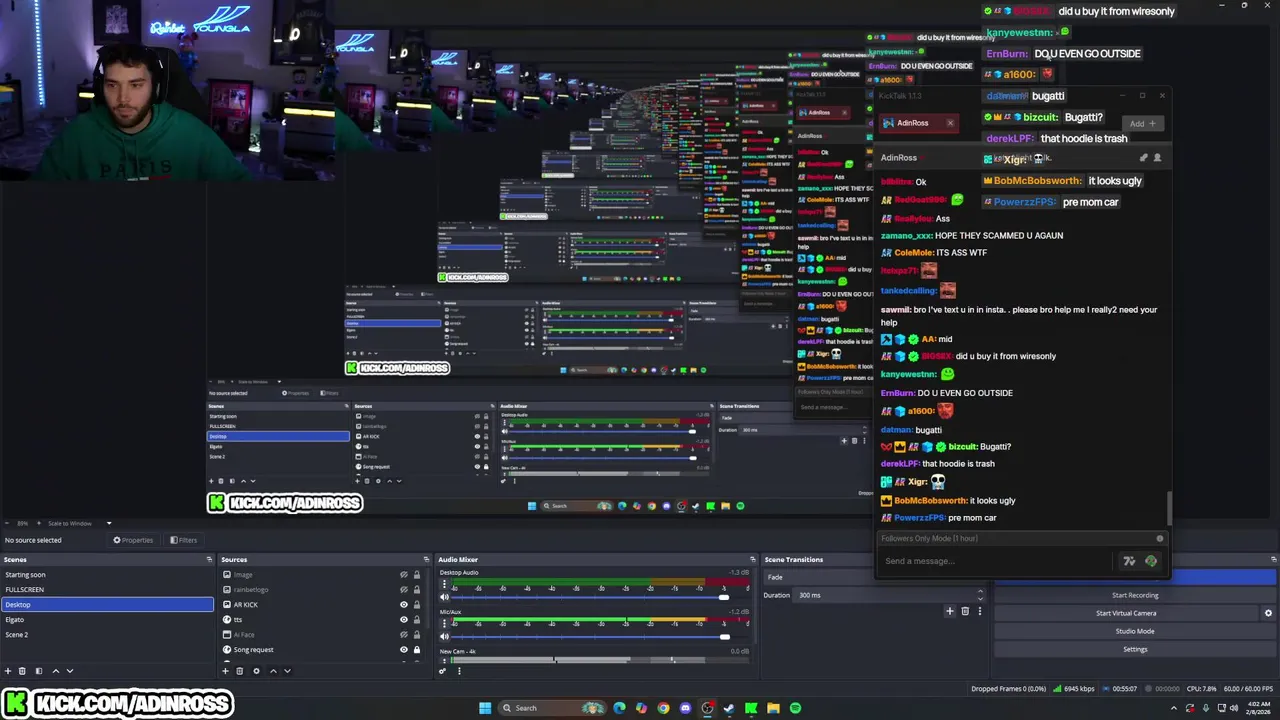
Task: Open Kick emote picker beside 7TV icon
Action: click(x=1151, y=561)
